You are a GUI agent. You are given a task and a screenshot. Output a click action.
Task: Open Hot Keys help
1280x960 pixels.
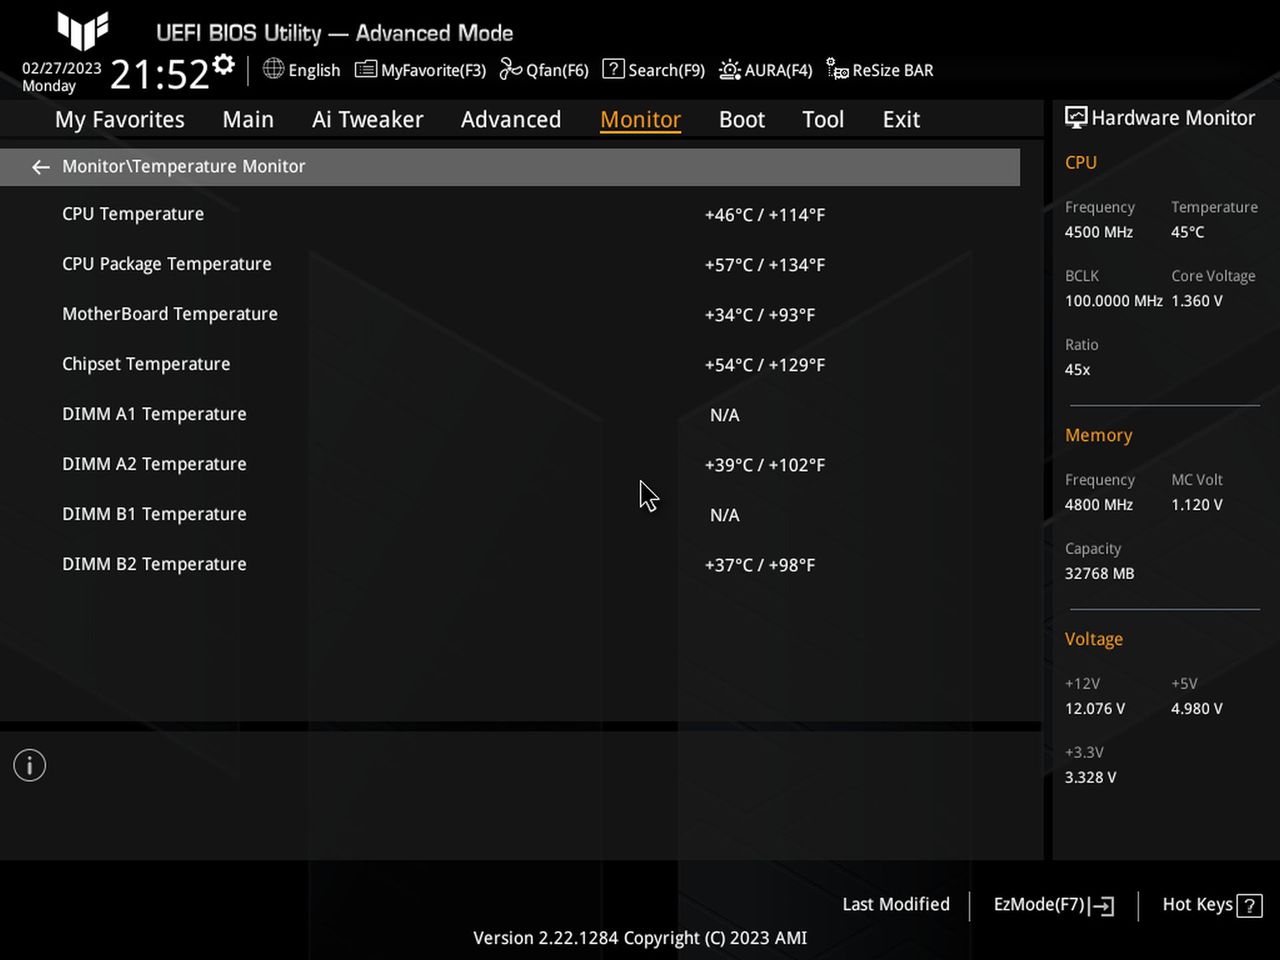pyautogui.click(x=1212, y=905)
